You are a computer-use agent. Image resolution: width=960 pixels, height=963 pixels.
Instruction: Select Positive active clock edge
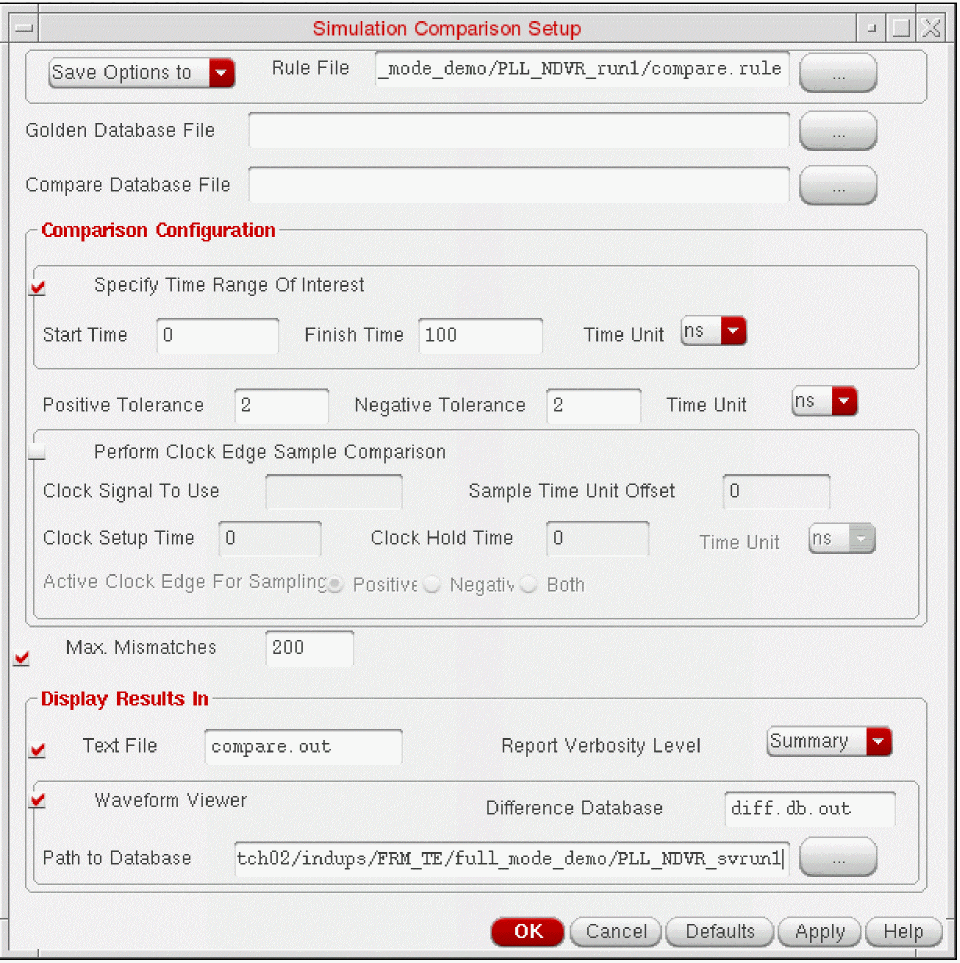click(x=334, y=585)
